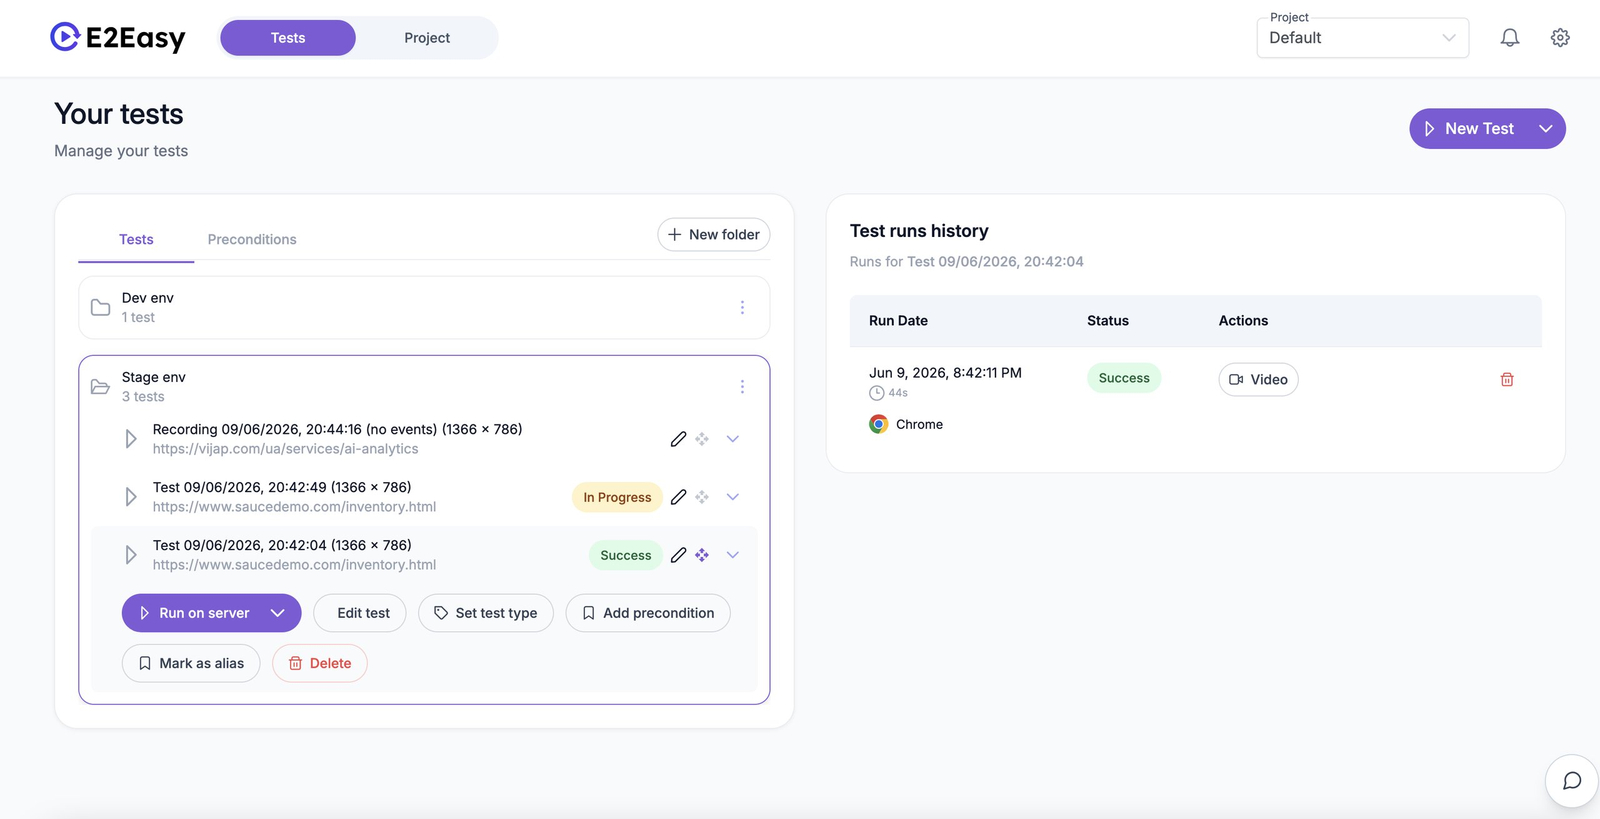
Task: Click the Dev env folder icon
Action: (x=100, y=307)
